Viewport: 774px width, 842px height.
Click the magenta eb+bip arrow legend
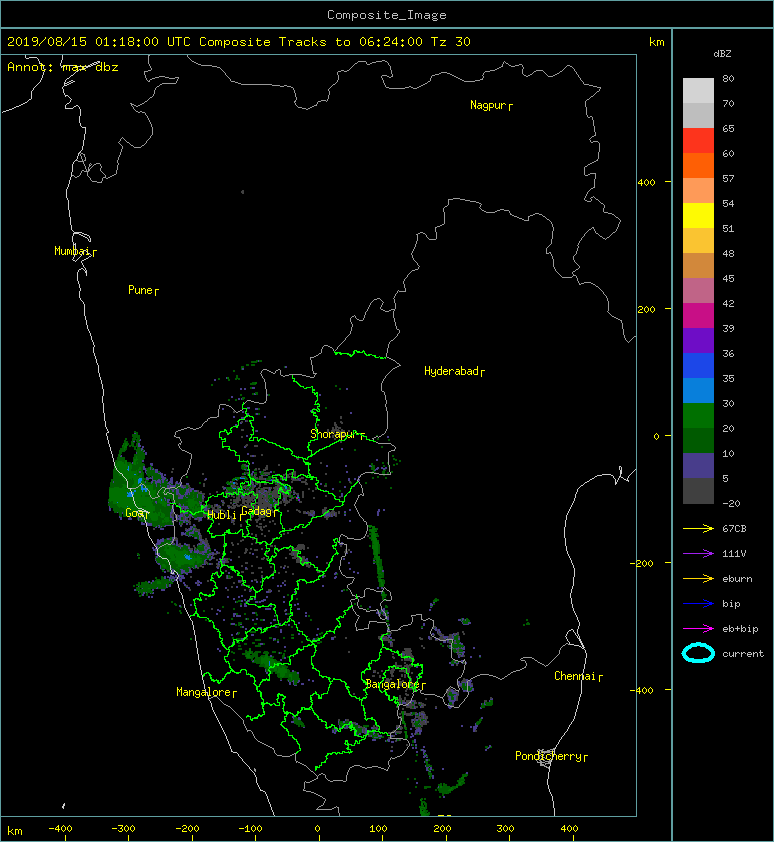(698, 629)
